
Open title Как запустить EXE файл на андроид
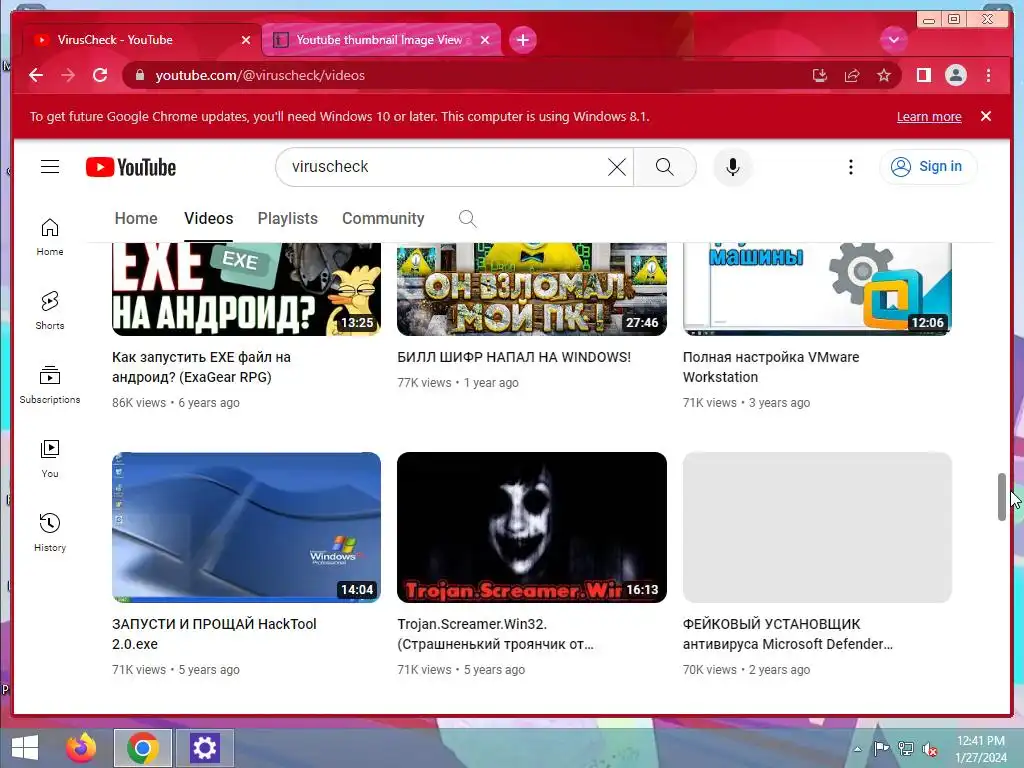pos(201,367)
